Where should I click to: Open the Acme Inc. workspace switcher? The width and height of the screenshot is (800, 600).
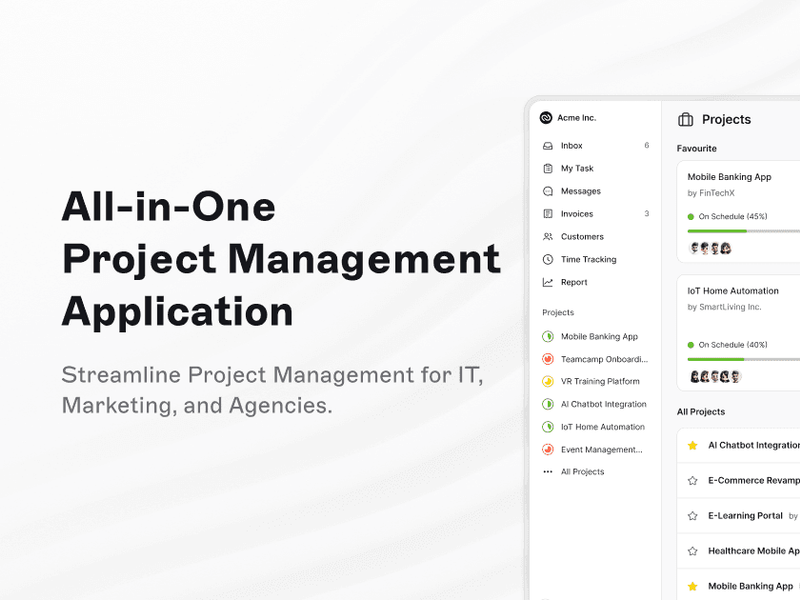pyautogui.click(x=568, y=118)
